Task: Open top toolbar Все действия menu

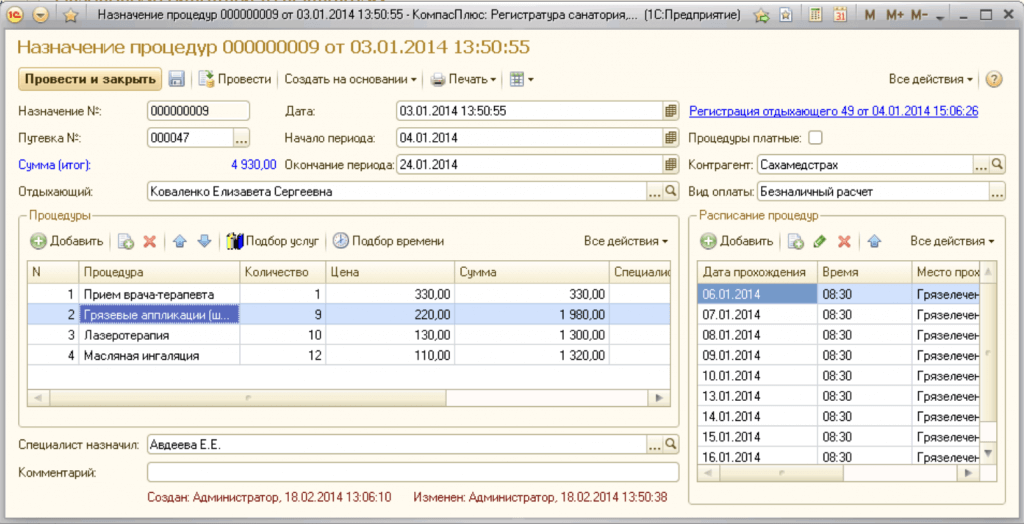Action: point(931,79)
